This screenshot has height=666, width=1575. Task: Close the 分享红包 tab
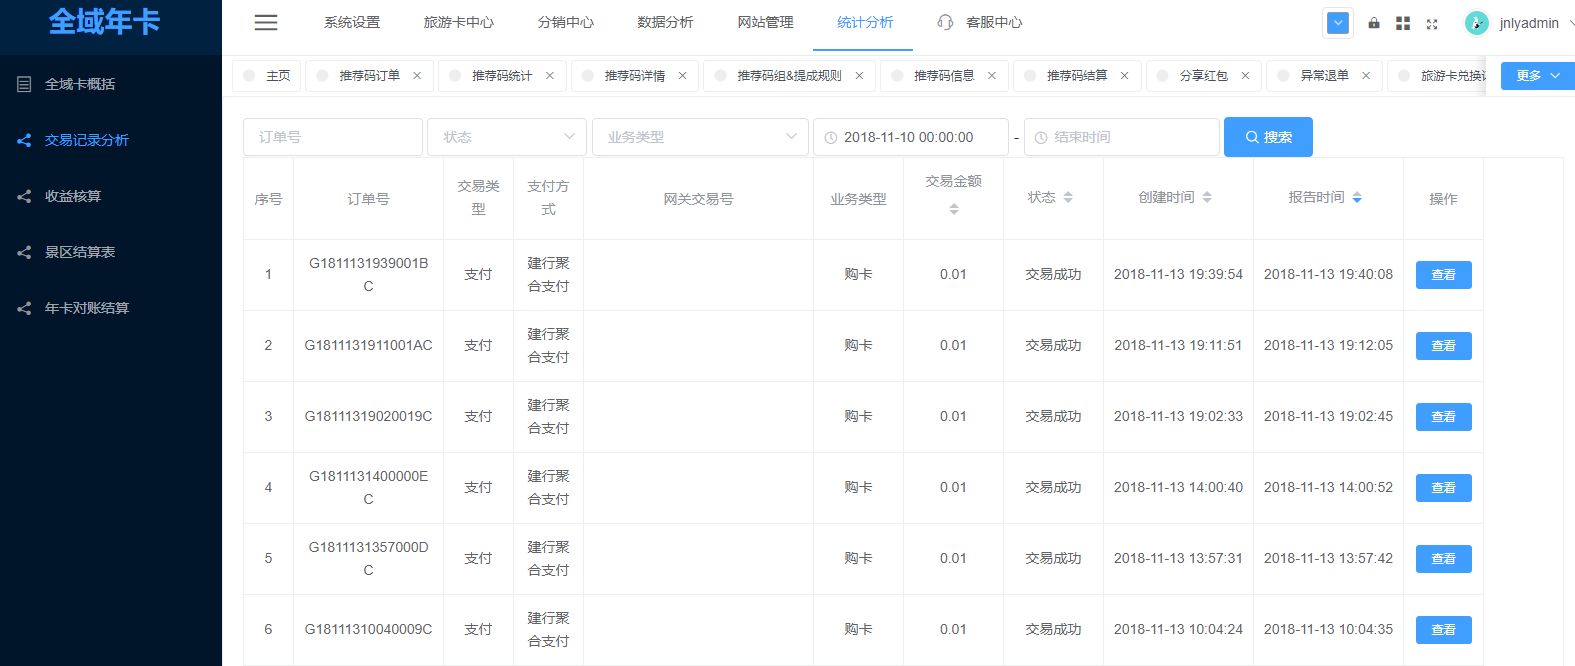point(1245,76)
